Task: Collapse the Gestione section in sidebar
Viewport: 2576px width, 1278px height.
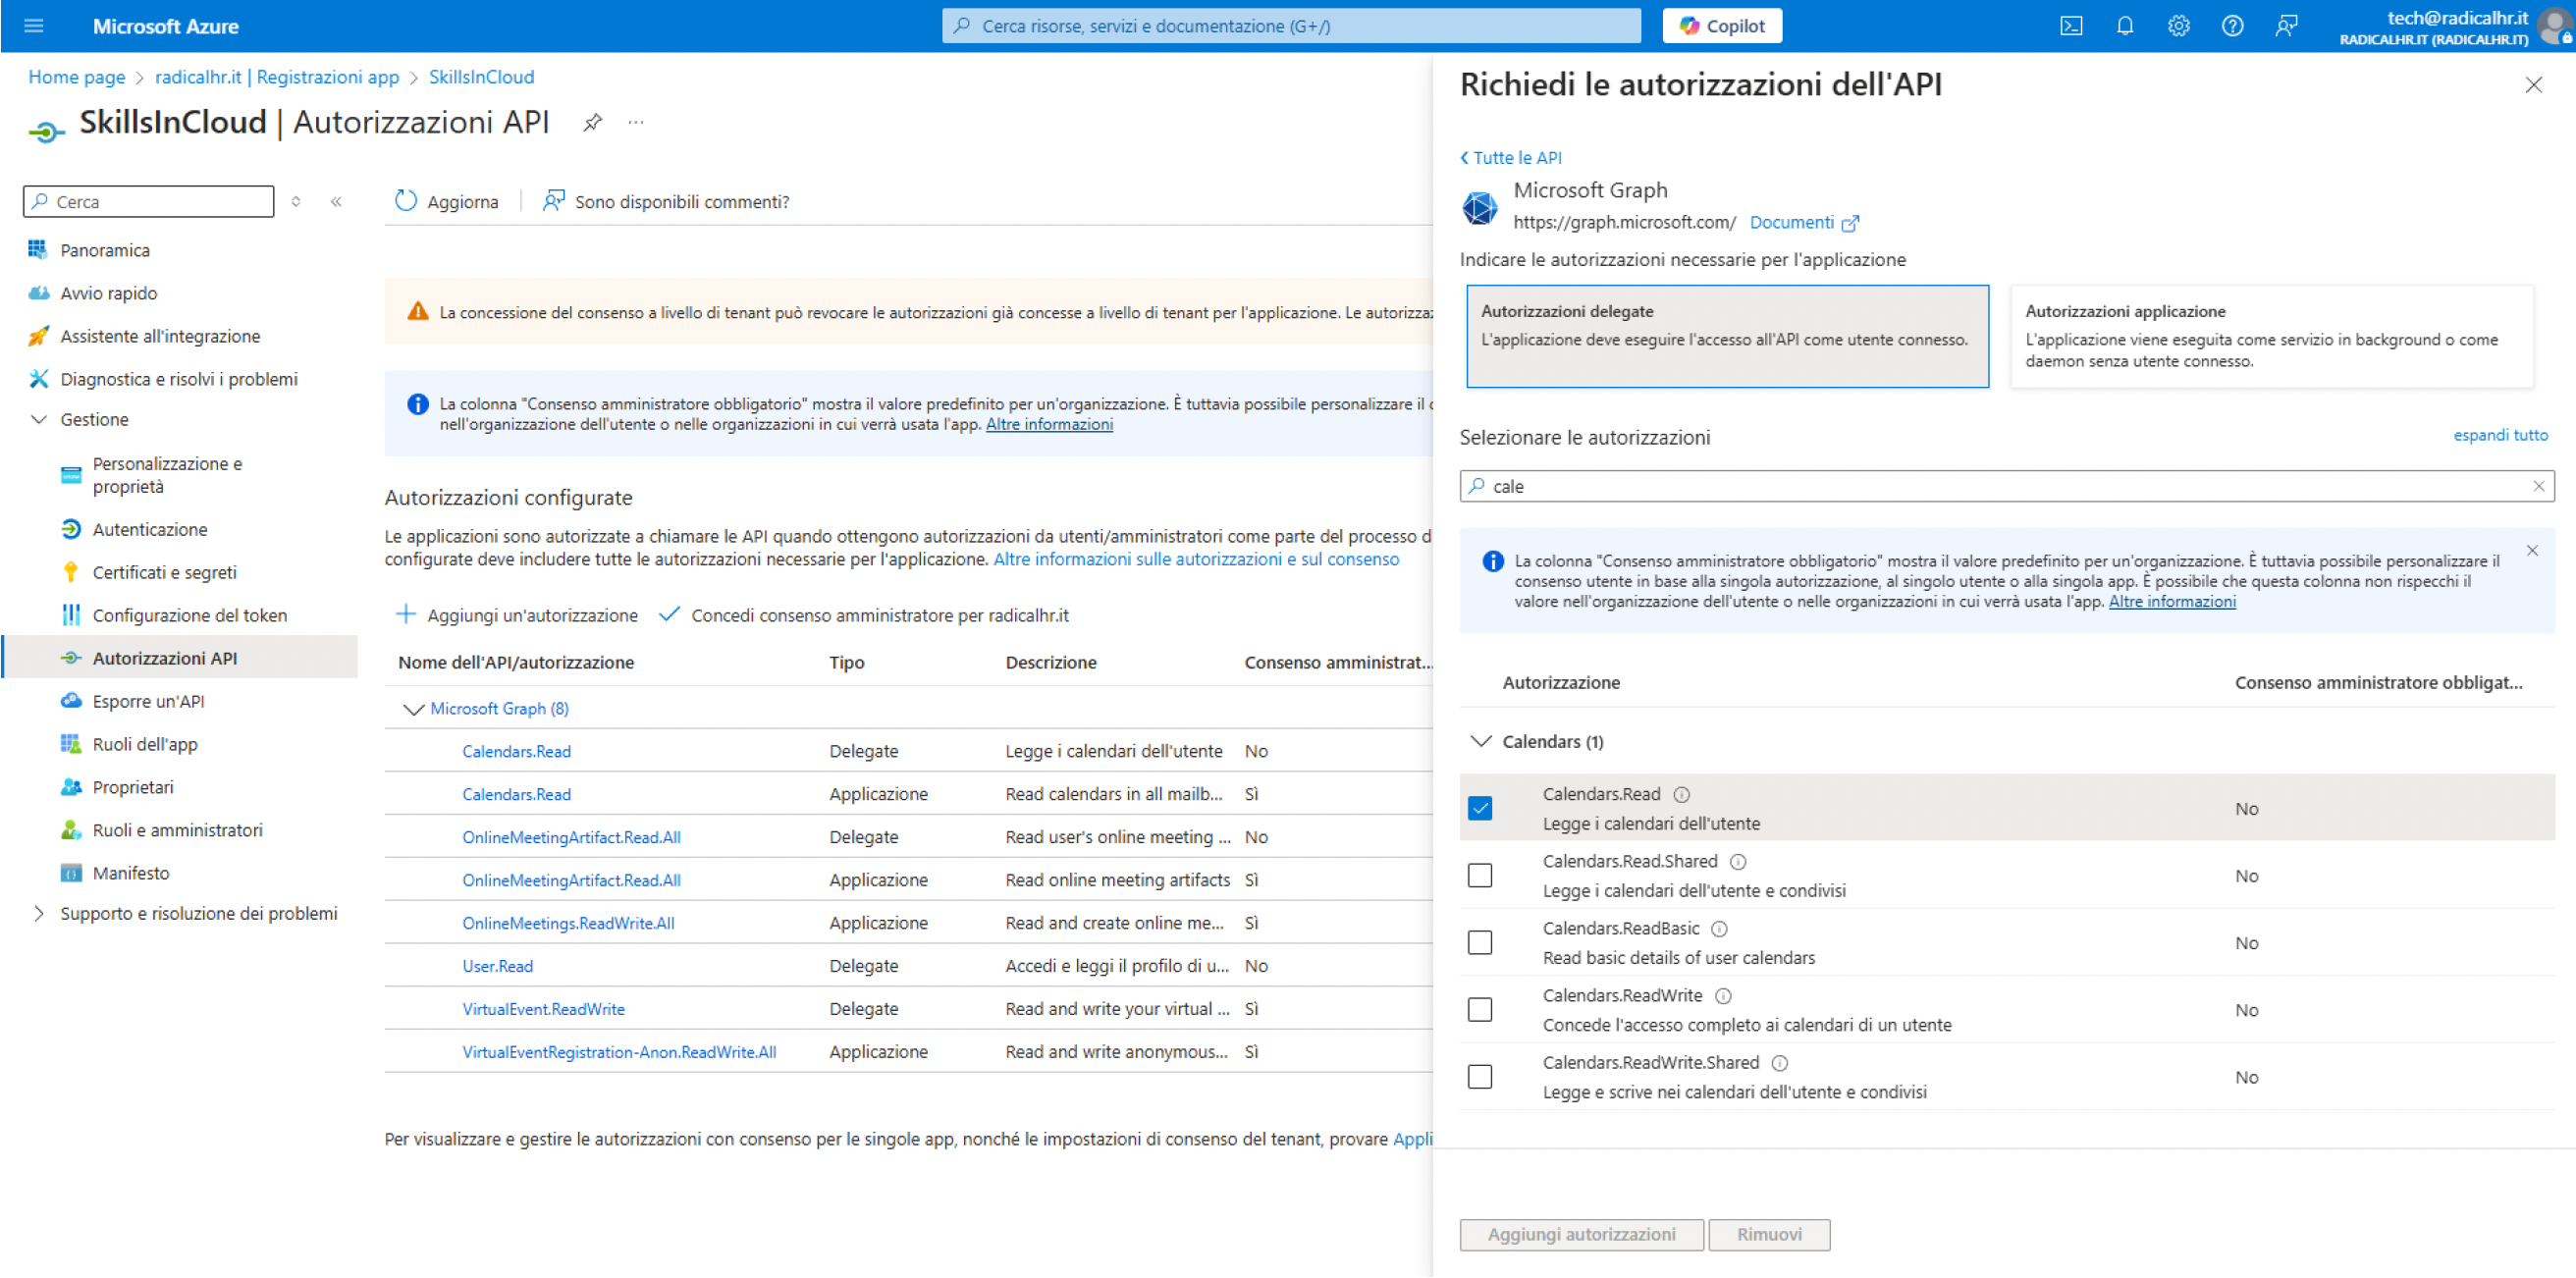Action: (x=39, y=420)
